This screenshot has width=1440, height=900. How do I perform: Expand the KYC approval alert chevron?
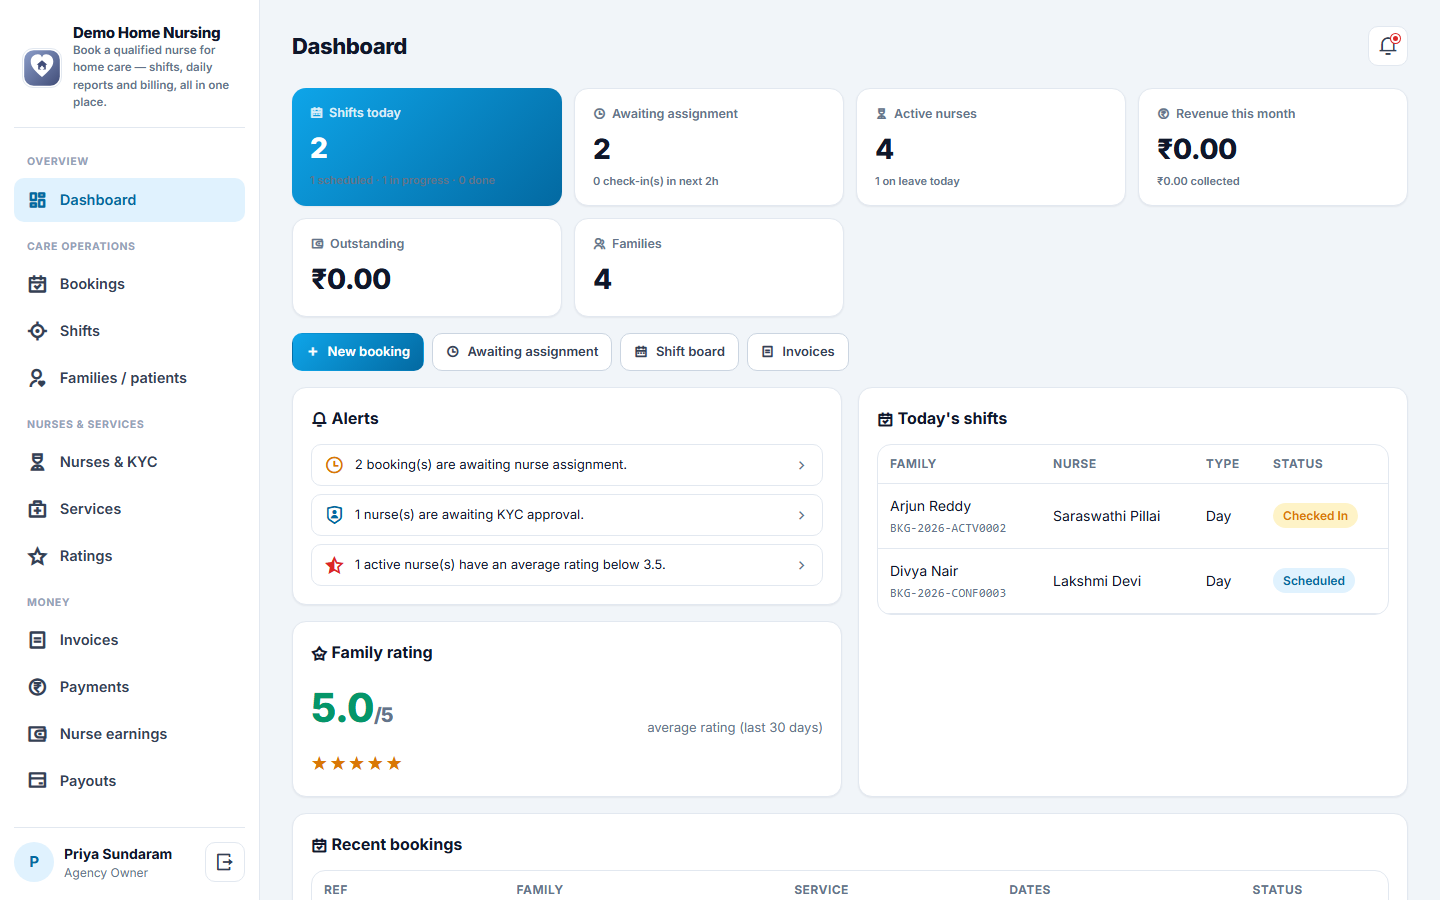801,515
